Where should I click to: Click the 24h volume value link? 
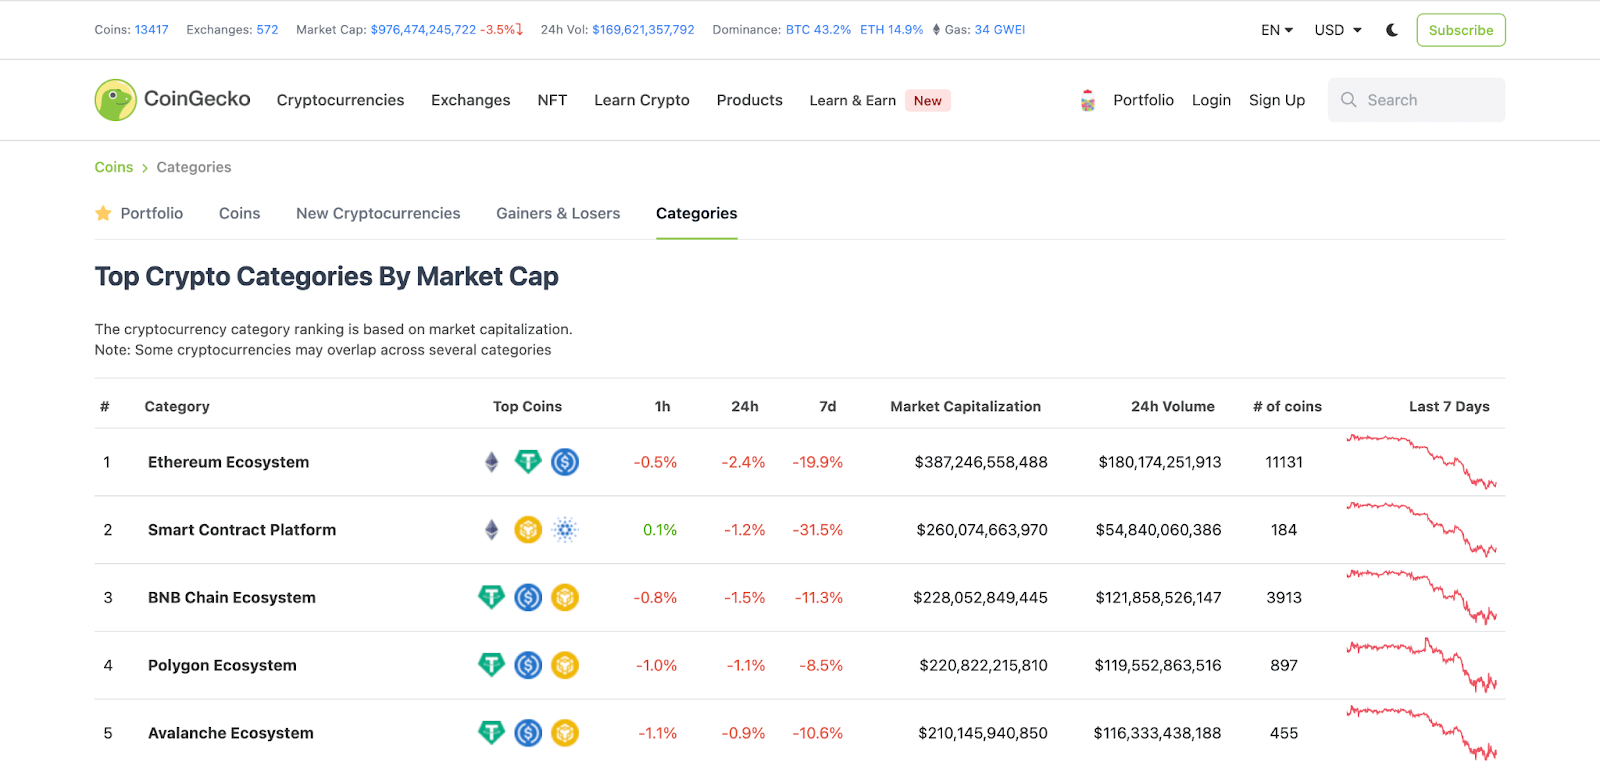click(x=643, y=30)
